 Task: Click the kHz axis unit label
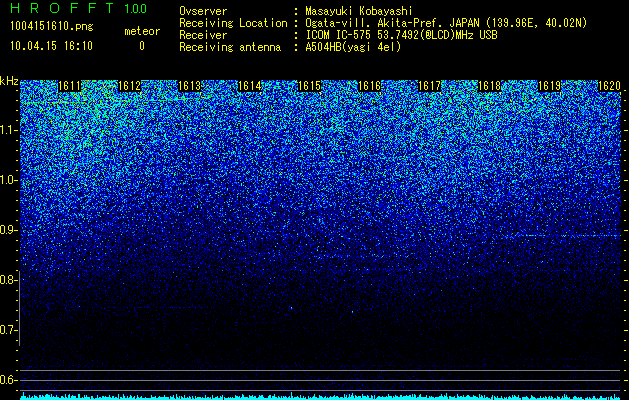9,81
